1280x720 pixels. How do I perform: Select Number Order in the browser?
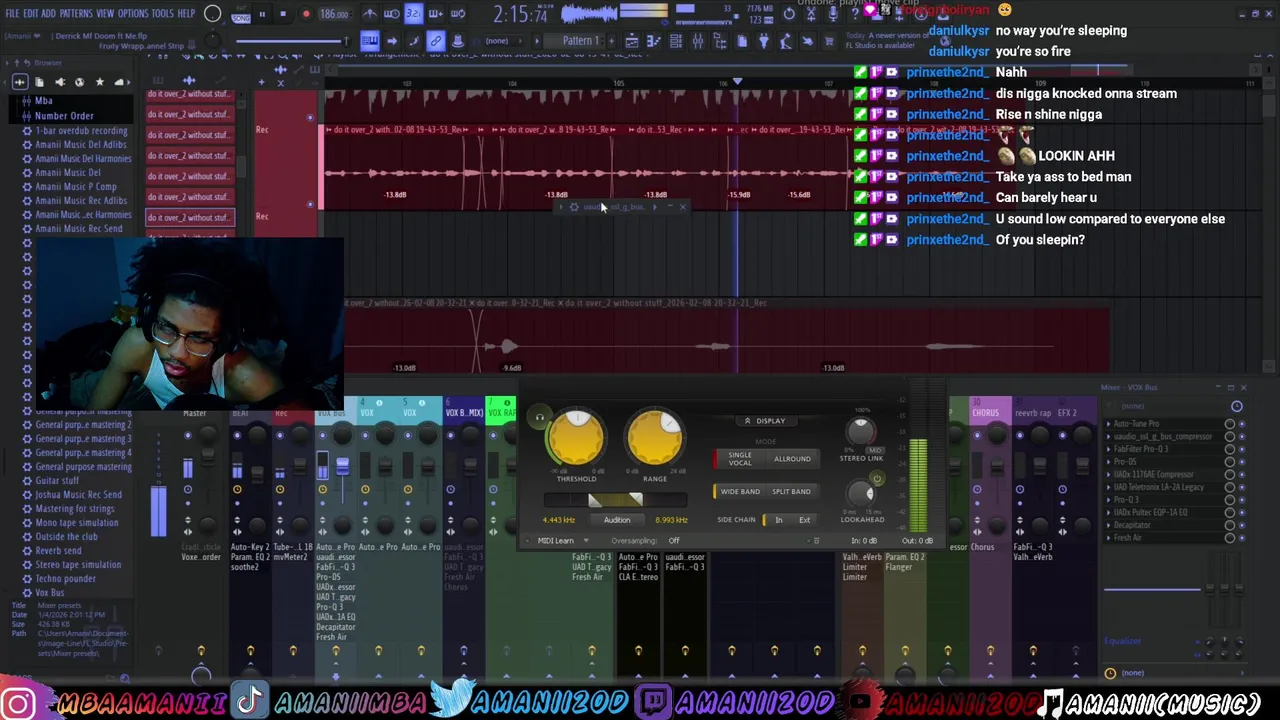(x=64, y=116)
